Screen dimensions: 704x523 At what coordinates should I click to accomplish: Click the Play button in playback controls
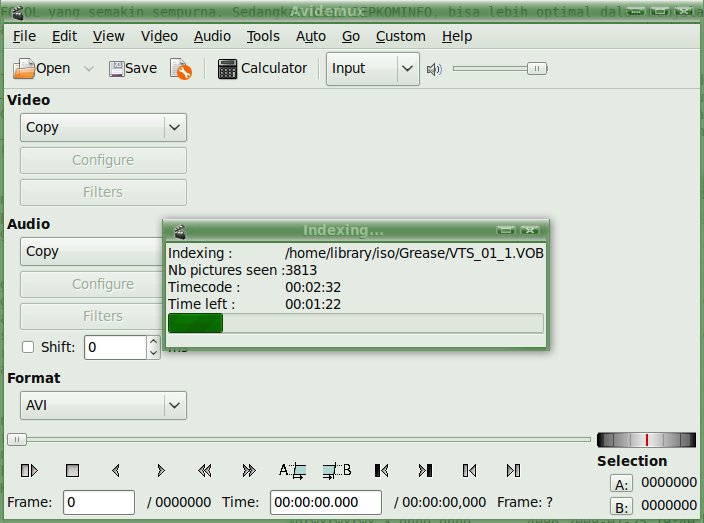coord(29,470)
